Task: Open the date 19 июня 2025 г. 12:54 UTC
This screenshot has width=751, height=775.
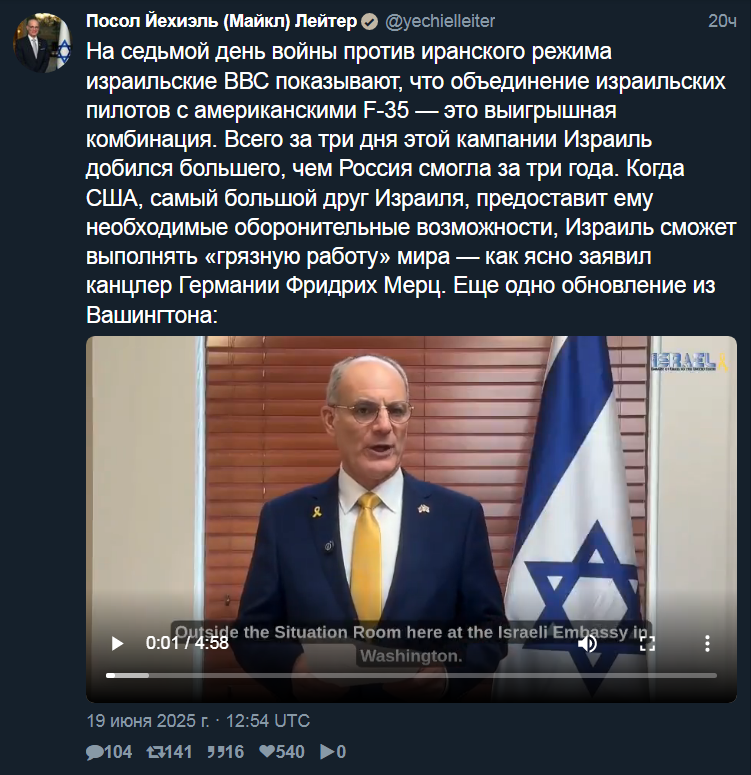Action: [198, 721]
